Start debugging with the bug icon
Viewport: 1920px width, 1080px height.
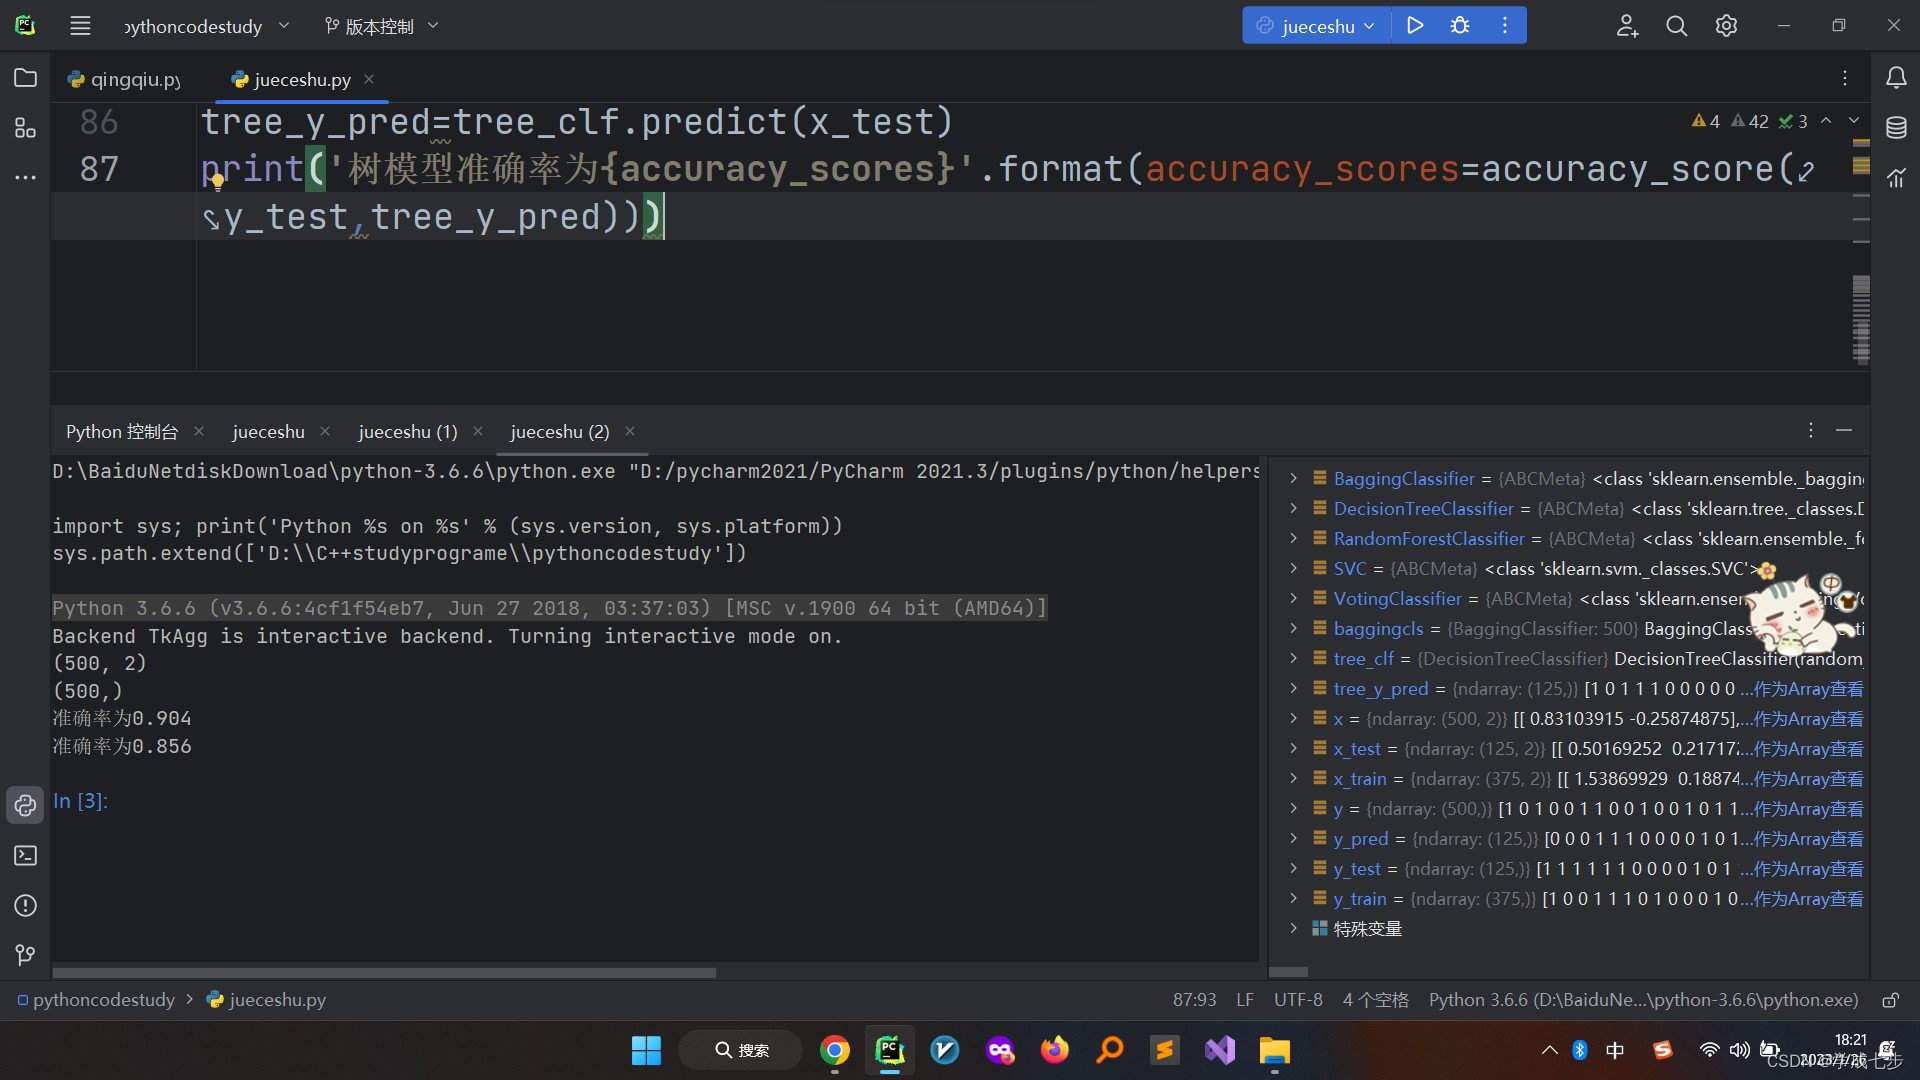(x=1459, y=26)
